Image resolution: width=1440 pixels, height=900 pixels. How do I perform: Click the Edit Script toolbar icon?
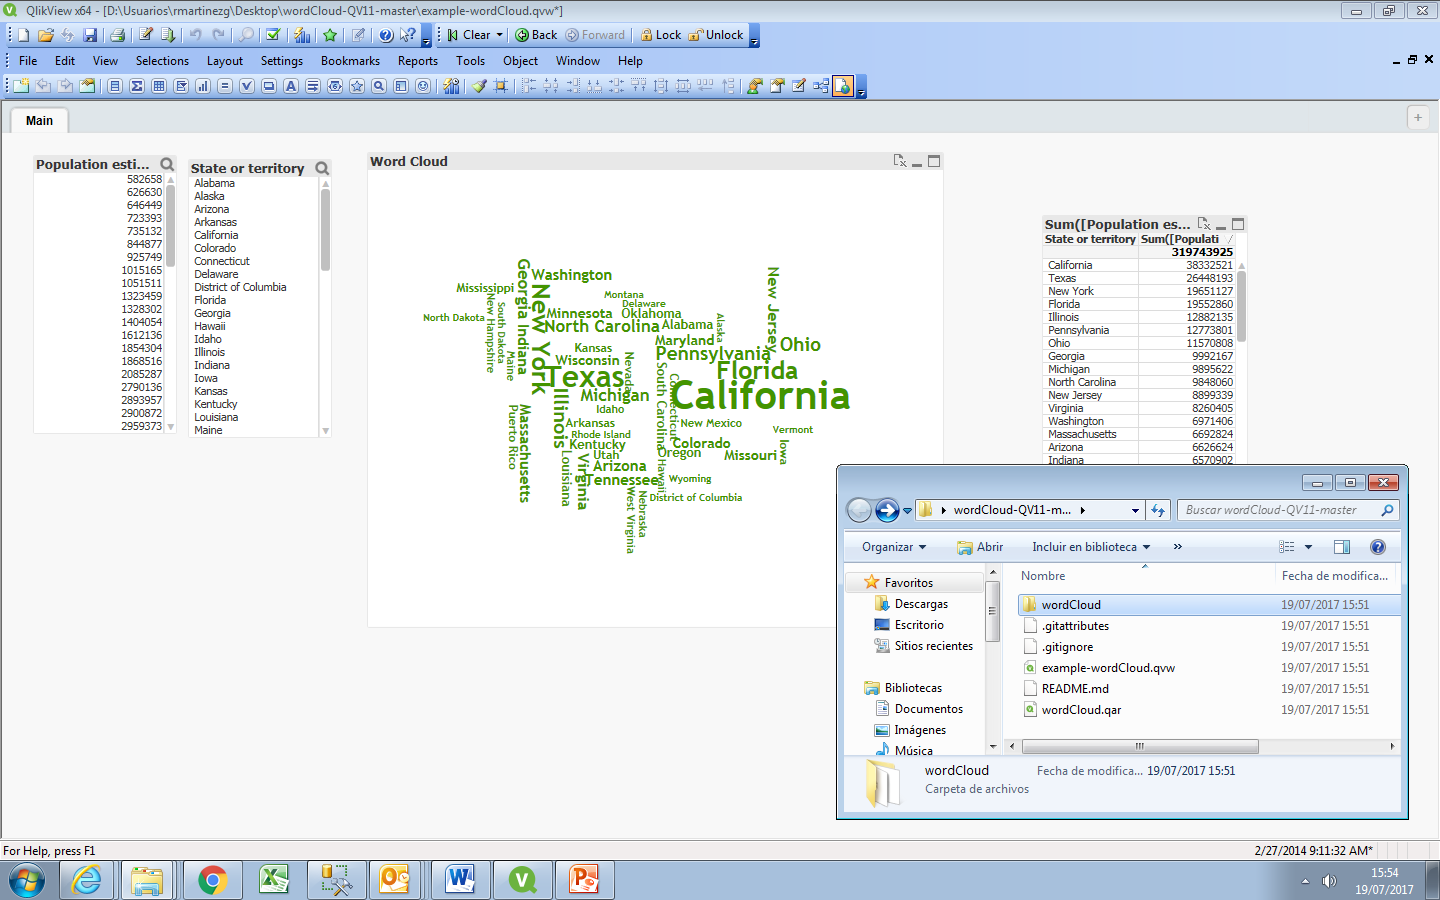tap(146, 35)
